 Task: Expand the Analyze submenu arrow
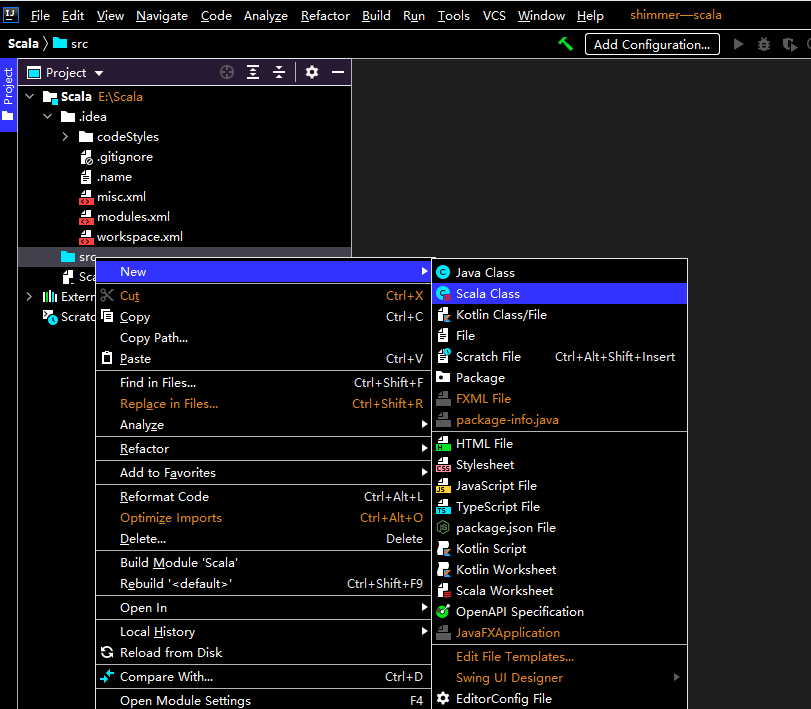(x=424, y=425)
